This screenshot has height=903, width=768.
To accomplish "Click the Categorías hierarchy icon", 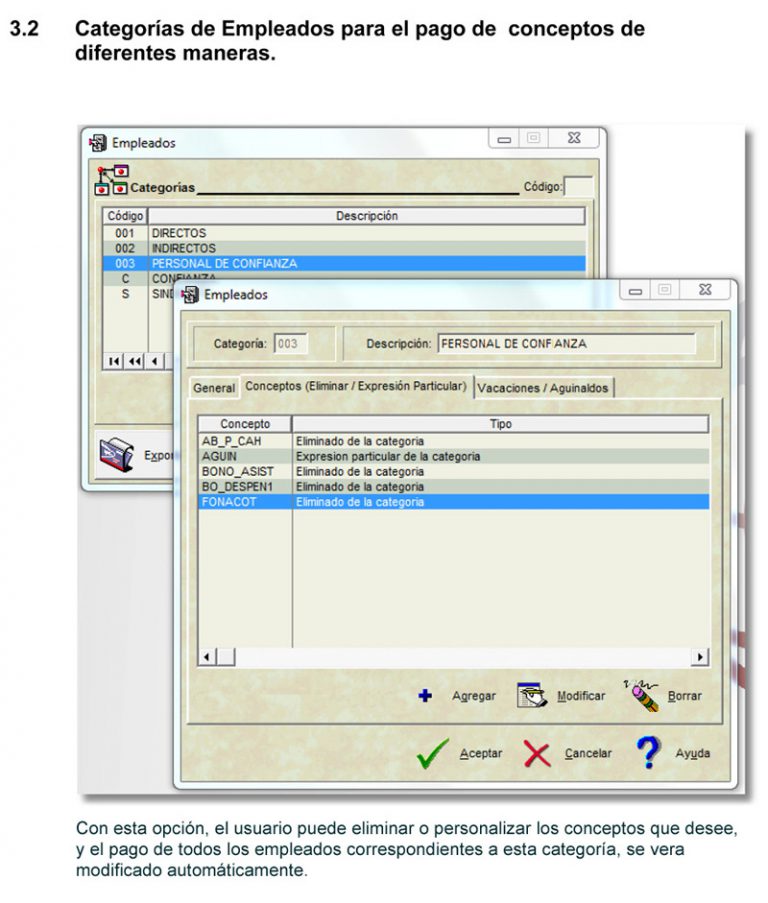I will tap(111, 181).
